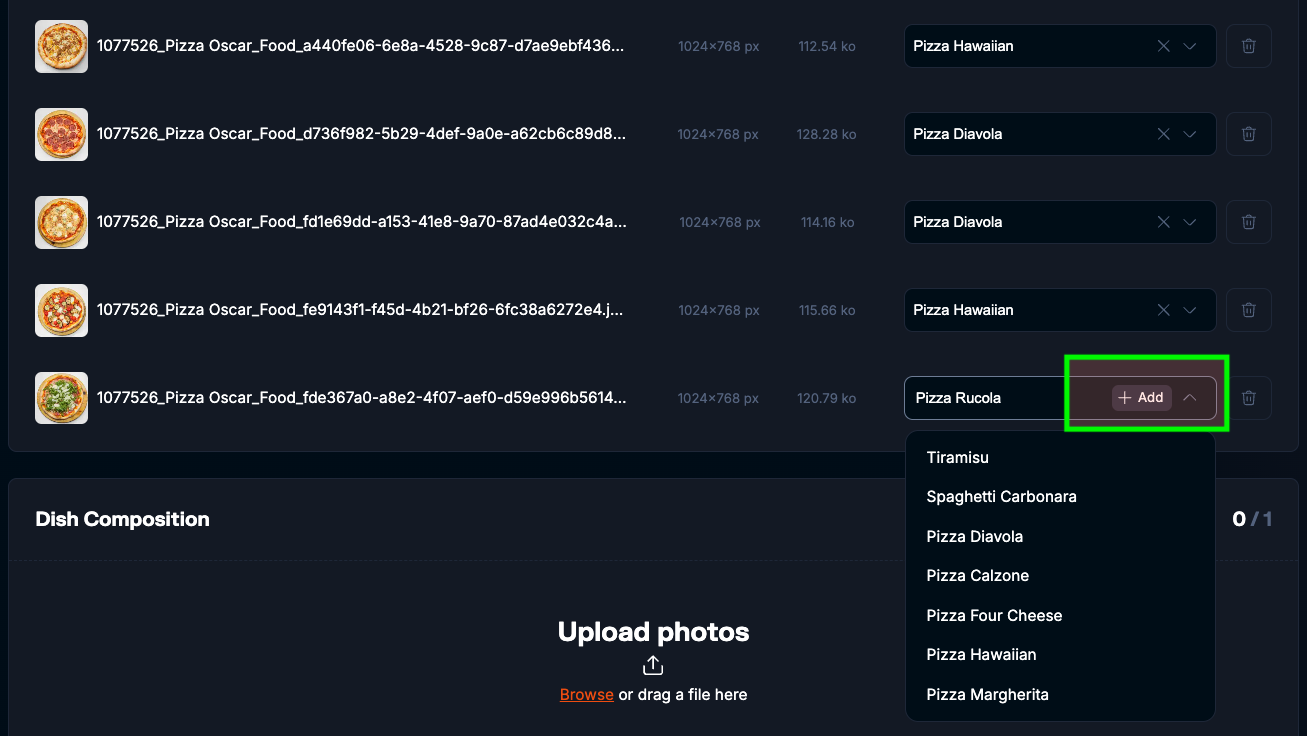The width and height of the screenshot is (1307, 736).
Task: Open the first Pizza Hawaiian tag dropdown
Action: click(x=1190, y=46)
